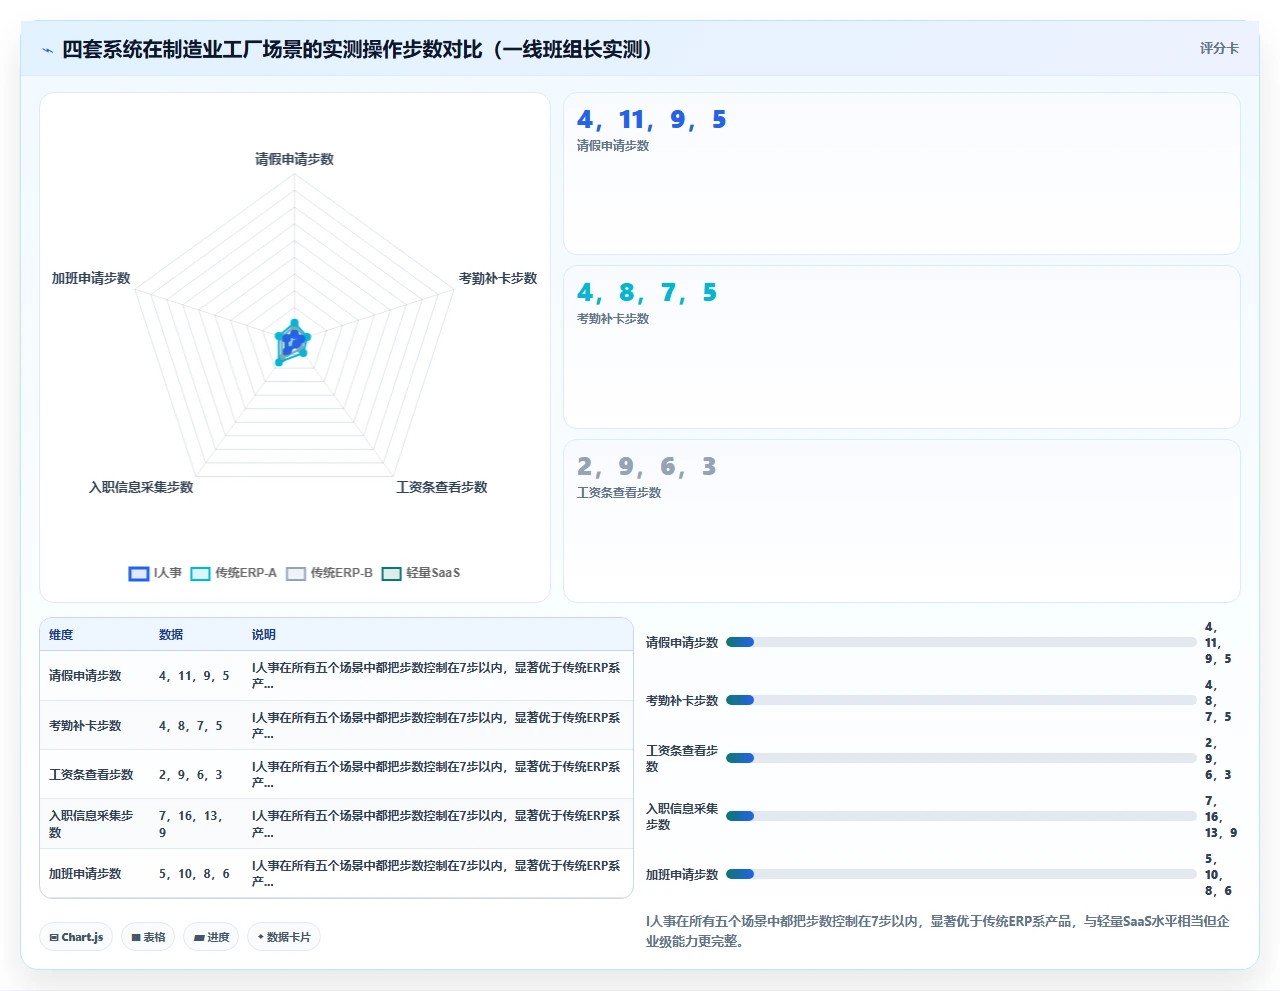
Task: Click the table cell value 4, 8, 7, 5
Action: (x=191, y=726)
